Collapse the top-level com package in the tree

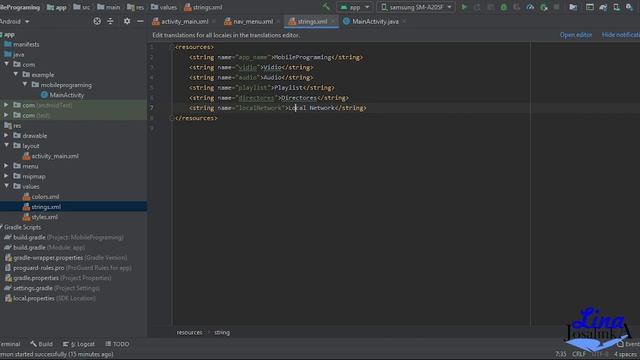7,64
